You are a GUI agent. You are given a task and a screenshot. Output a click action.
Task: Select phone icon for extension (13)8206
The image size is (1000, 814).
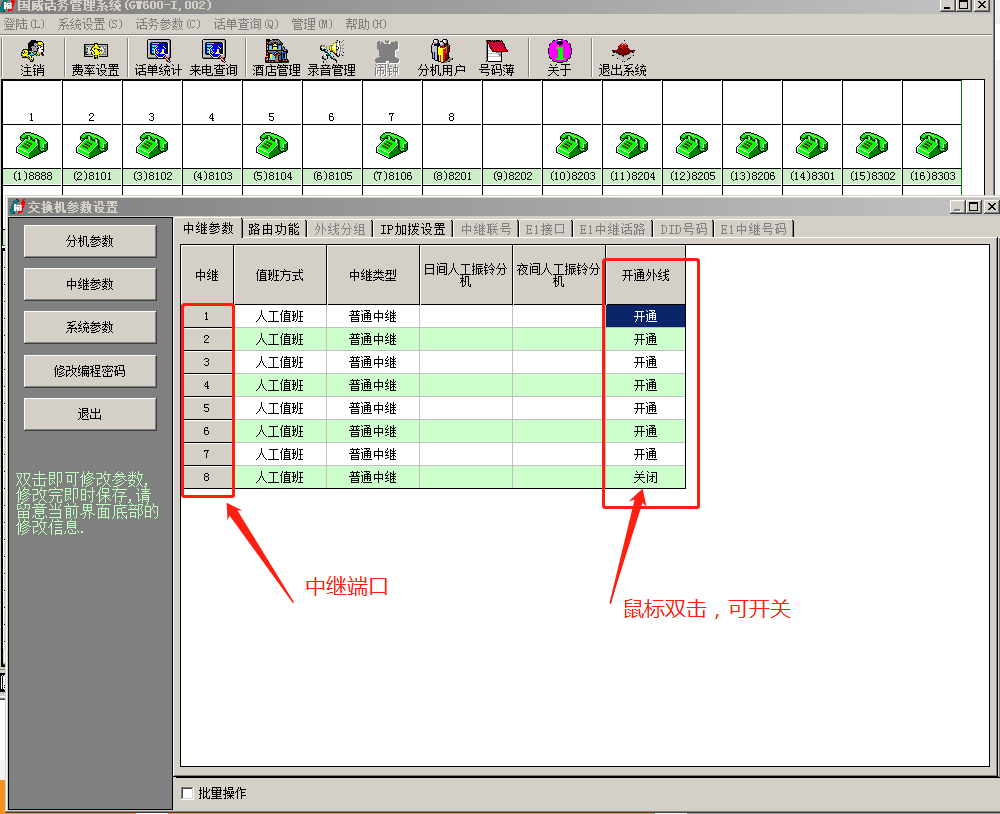(x=752, y=145)
